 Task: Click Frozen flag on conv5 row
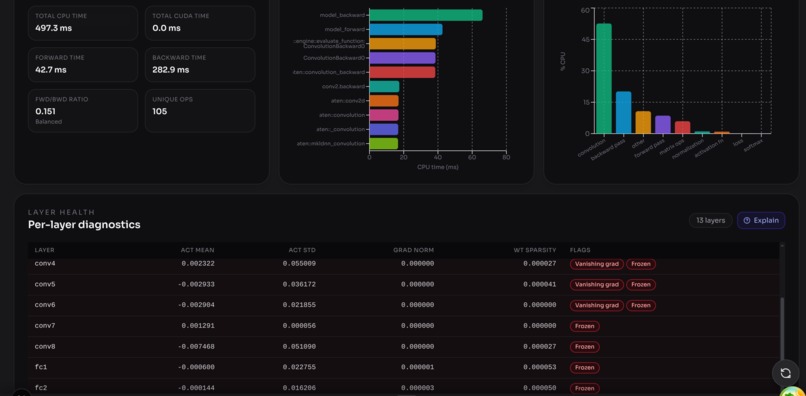pyautogui.click(x=640, y=284)
